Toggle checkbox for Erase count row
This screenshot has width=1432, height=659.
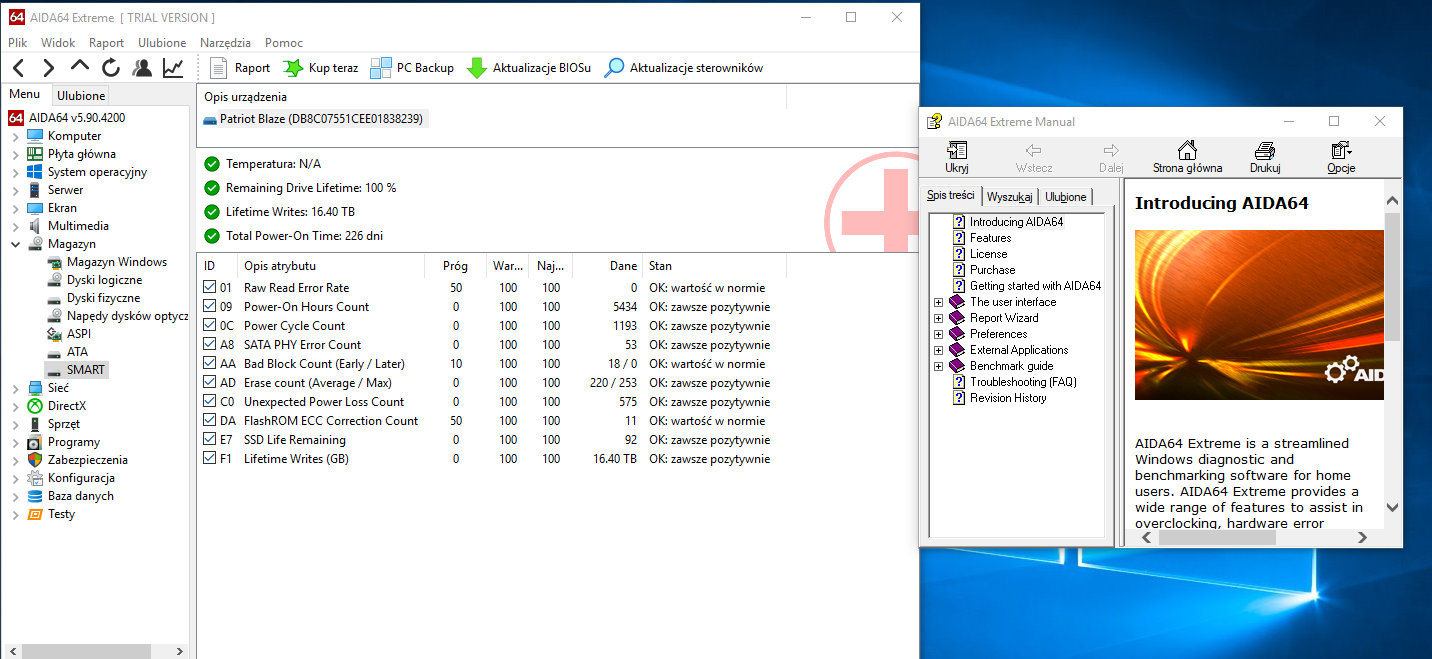point(209,383)
